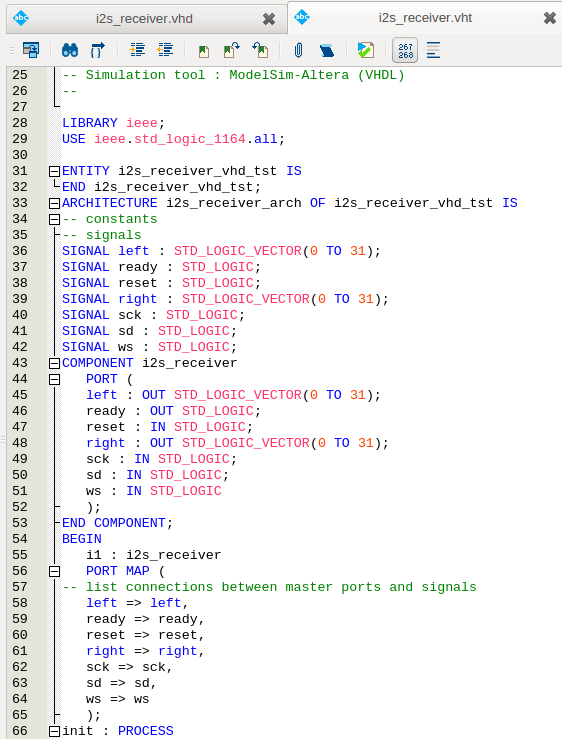Collapse the constants comment fold on line 34

(x=55, y=219)
